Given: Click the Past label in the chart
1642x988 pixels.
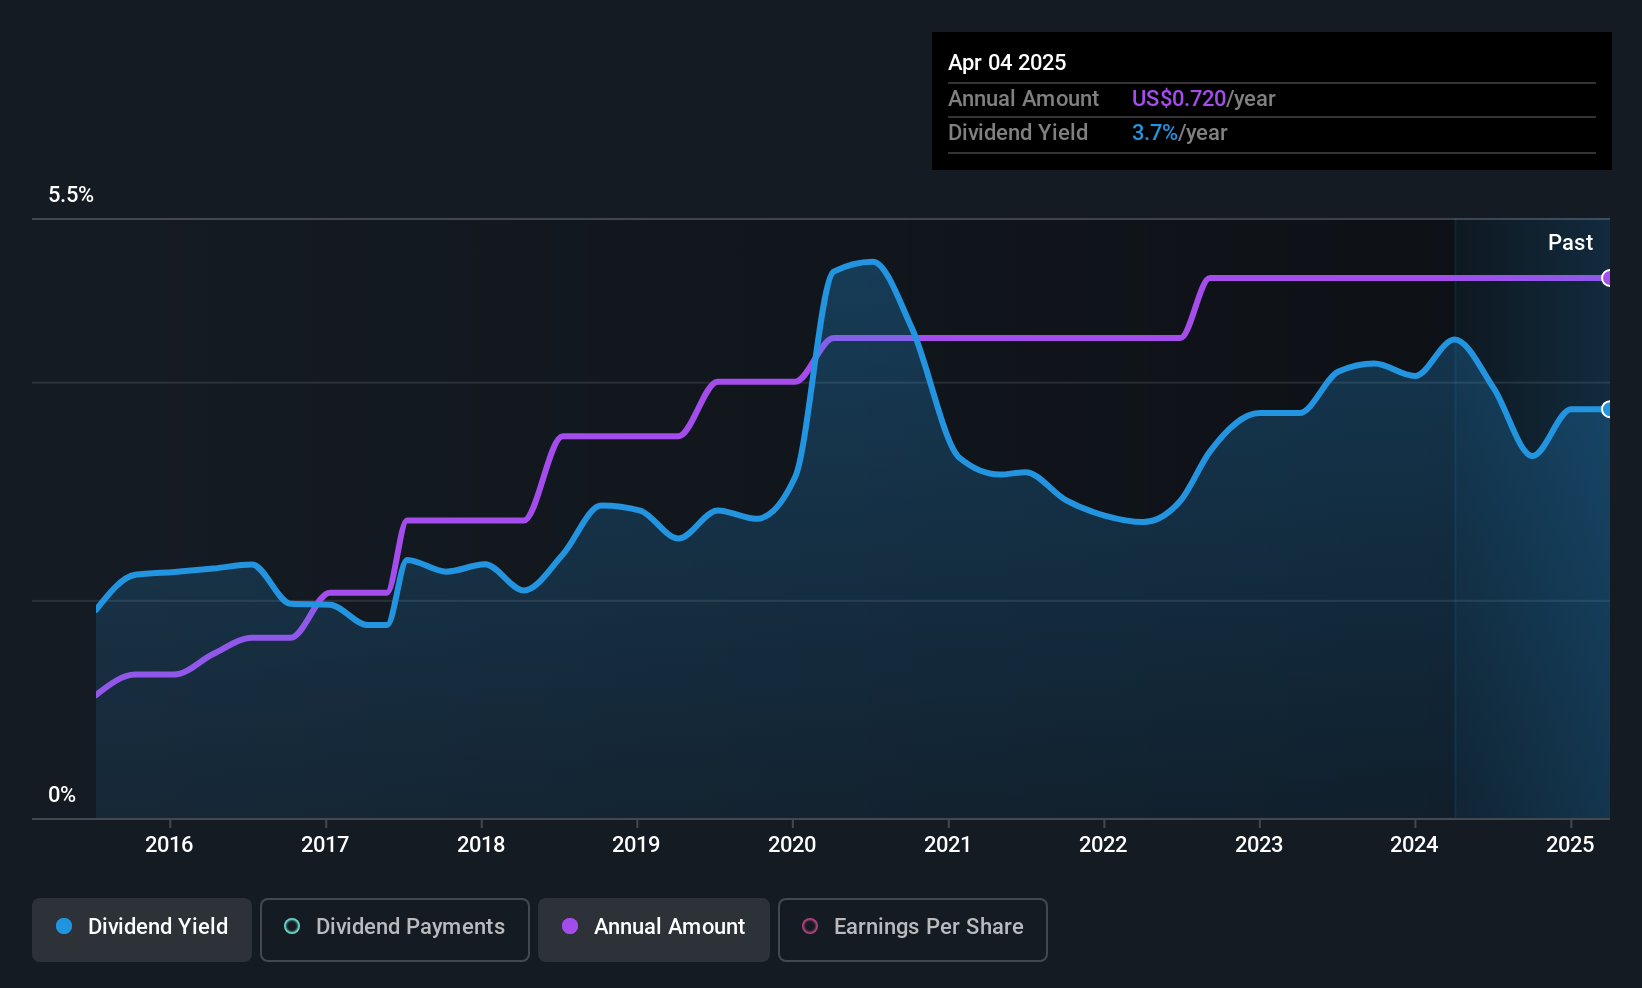Looking at the screenshot, I should click(1570, 243).
